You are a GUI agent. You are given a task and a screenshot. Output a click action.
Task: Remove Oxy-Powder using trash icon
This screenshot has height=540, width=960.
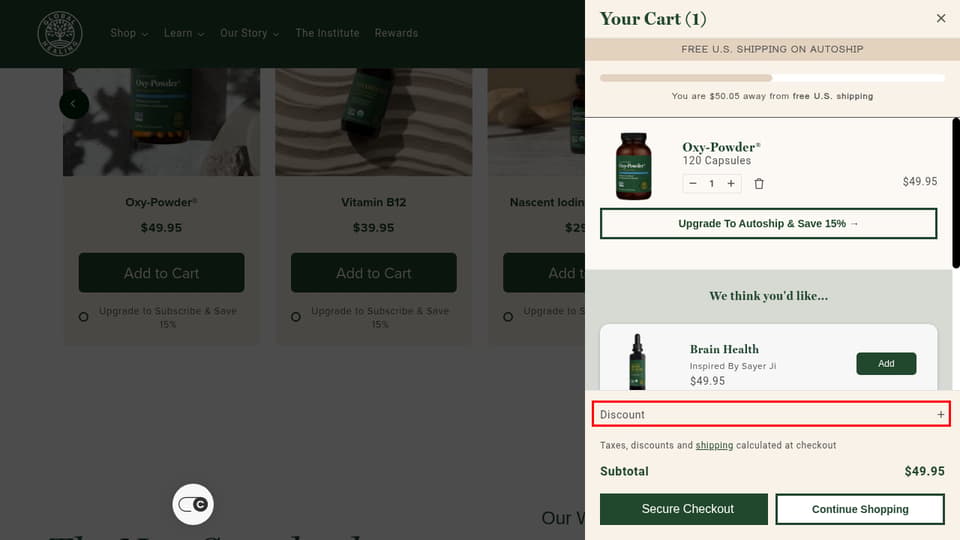[759, 184]
